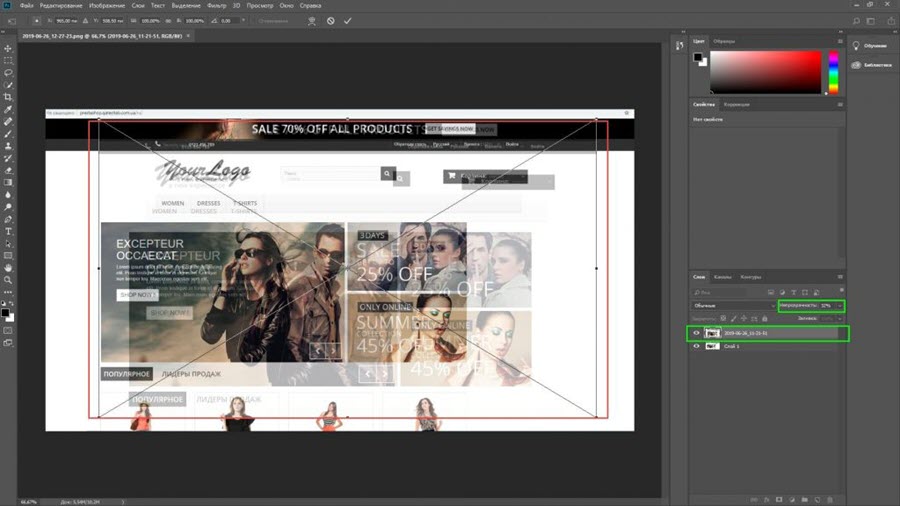Select the Type (T) tool
900x506 pixels.
click(8, 231)
